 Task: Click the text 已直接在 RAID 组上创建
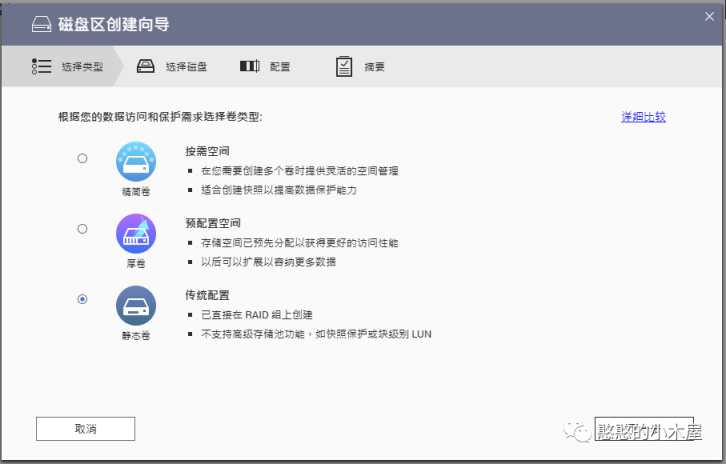coord(257,315)
